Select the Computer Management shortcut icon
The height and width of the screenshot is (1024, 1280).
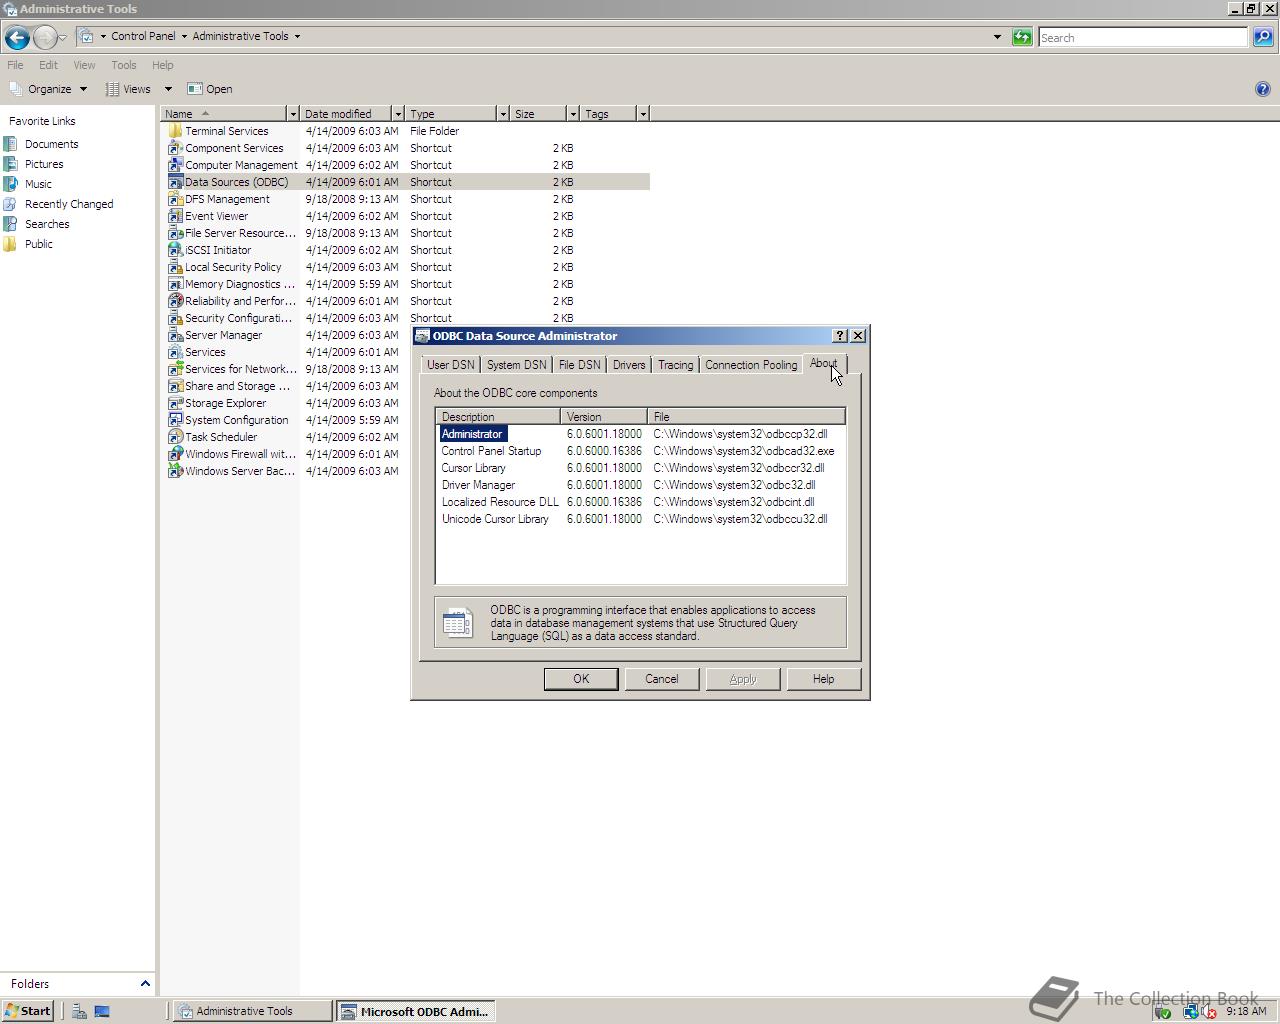coord(175,165)
